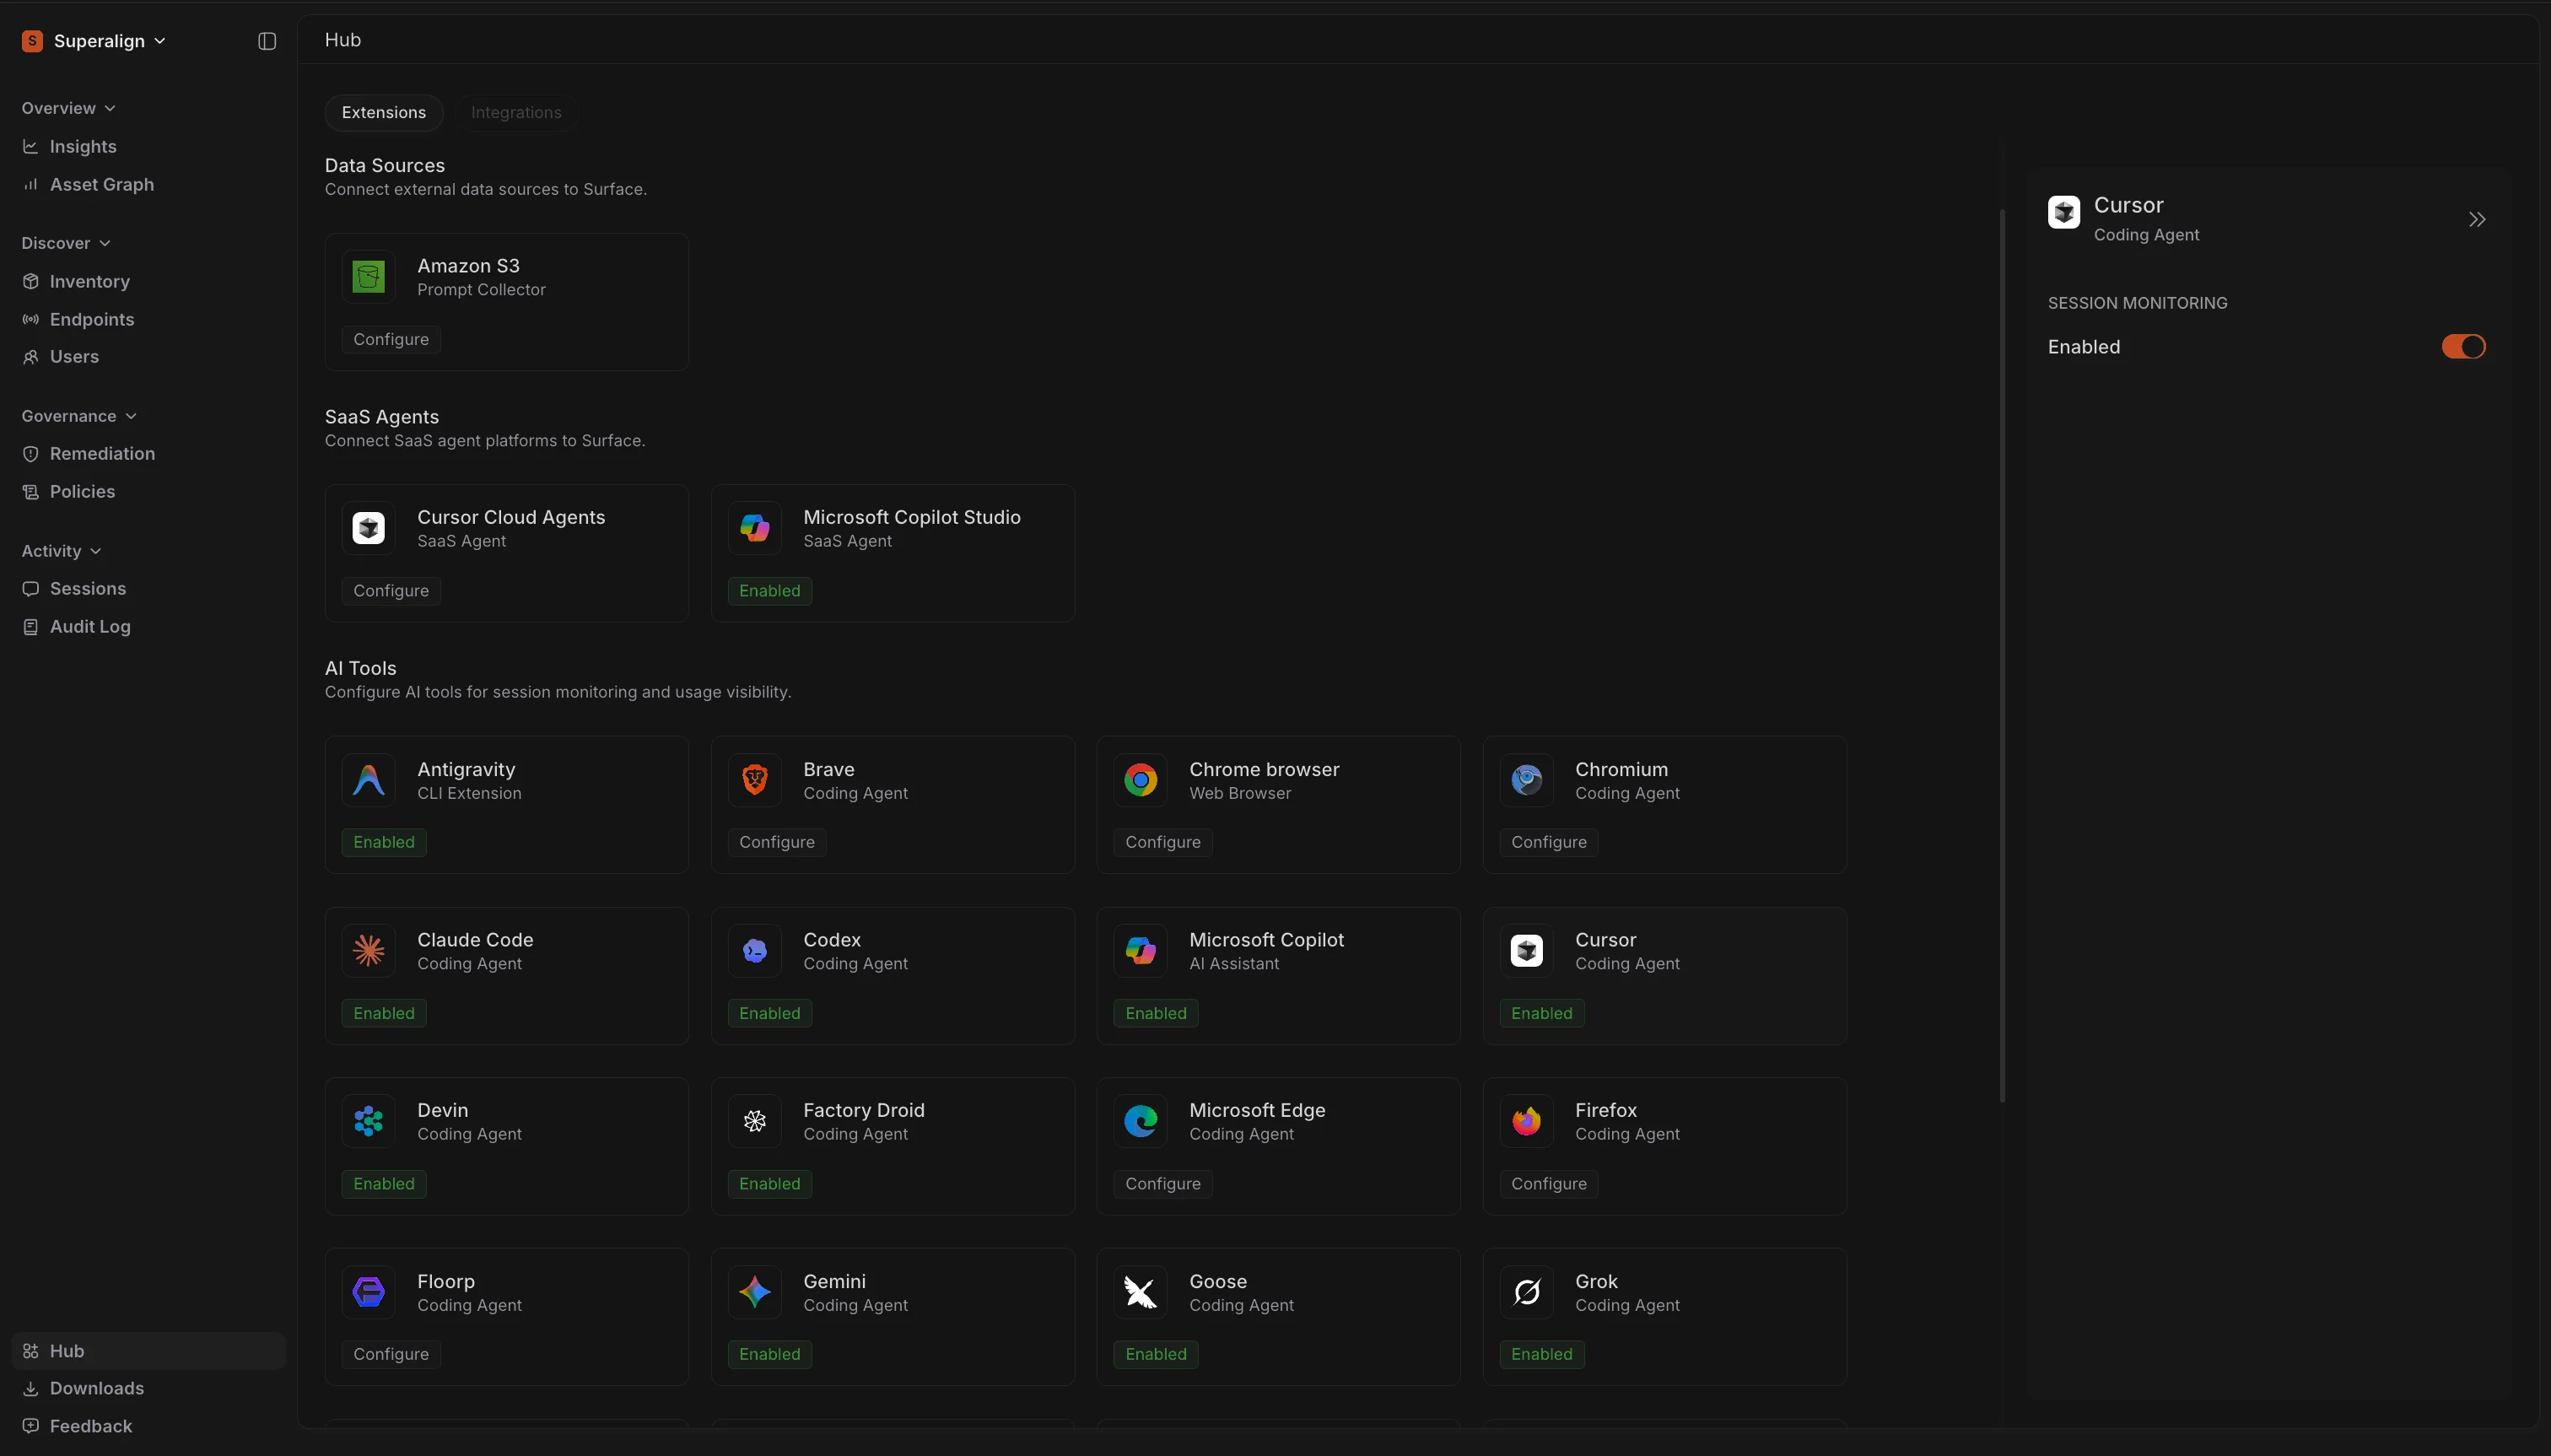Click the Devin logo icon

tap(369, 1121)
